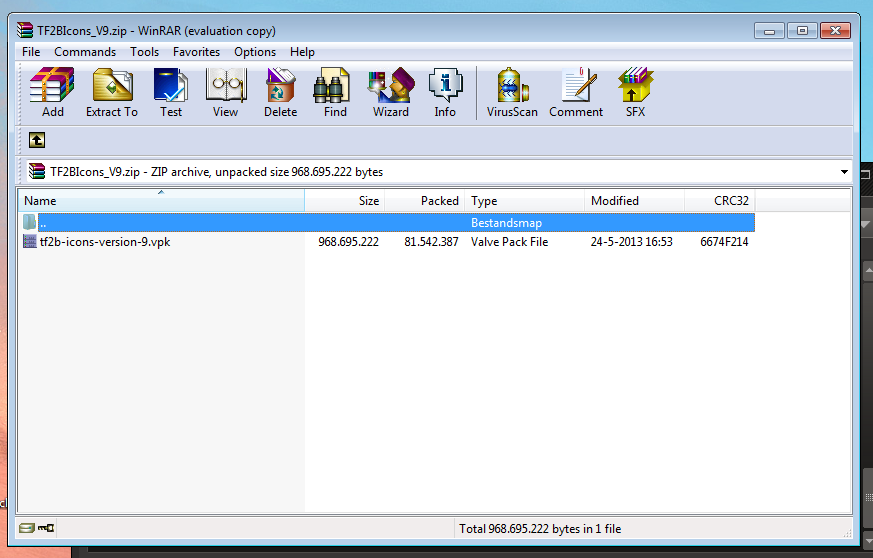
Task: Show archive Info
Action: pos(445,92)
